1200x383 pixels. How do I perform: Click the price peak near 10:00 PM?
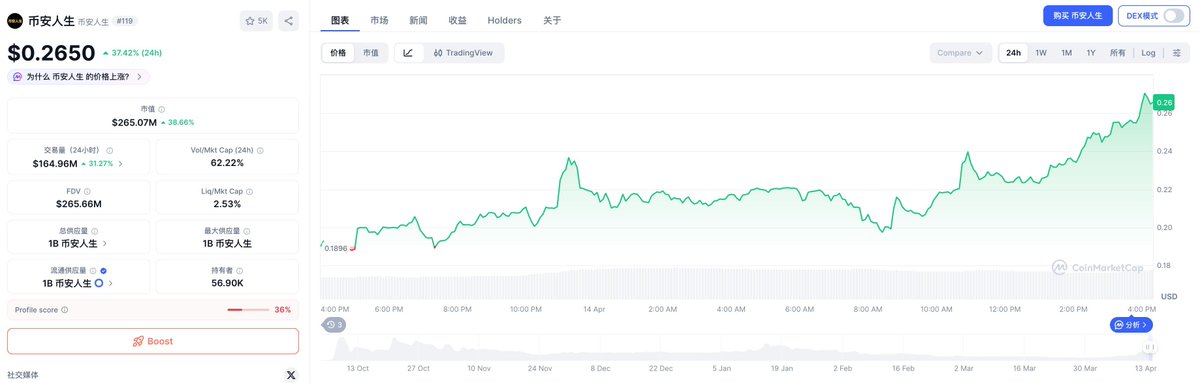click(569, 158)
